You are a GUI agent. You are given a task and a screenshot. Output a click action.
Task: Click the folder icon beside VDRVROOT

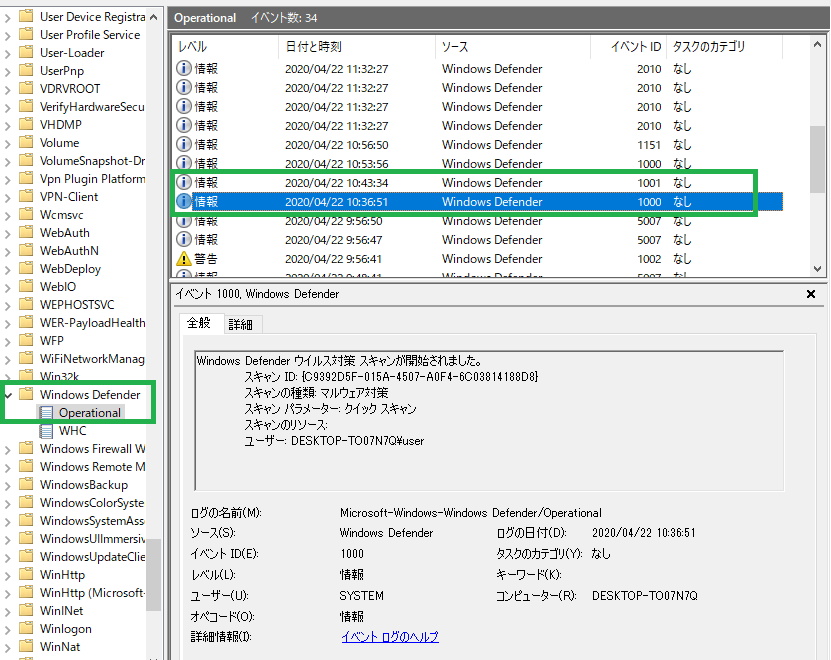click(x=26, y=88)
